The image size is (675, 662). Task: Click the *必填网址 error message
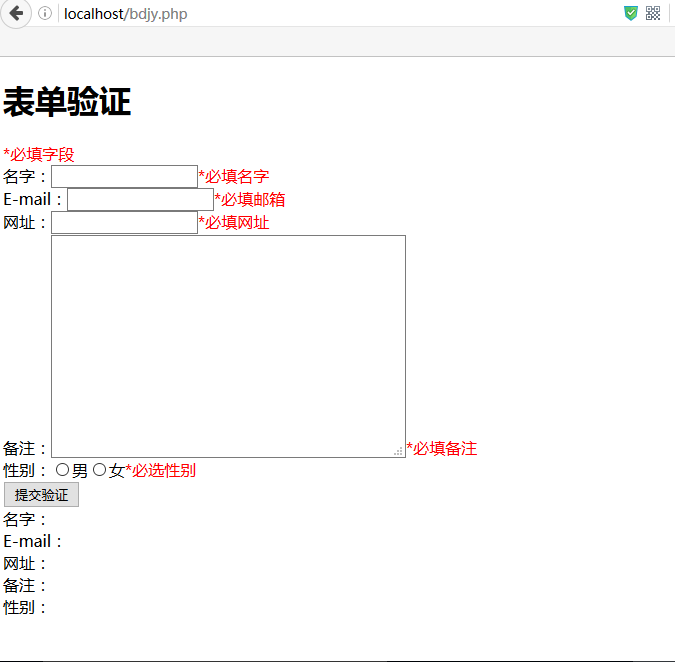(x=234, y=223)
